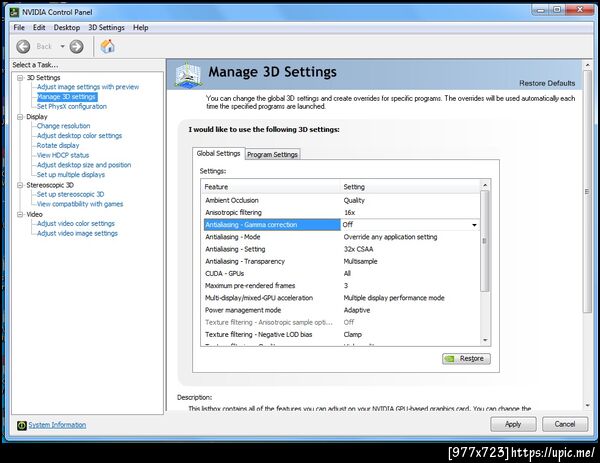
Task: Open Set up stereoscopic 3D
Action: click(70, 194)
